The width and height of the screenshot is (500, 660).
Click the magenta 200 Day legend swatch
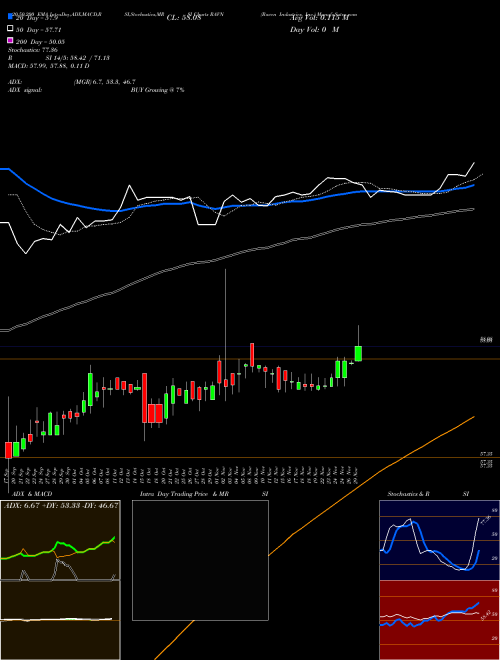coord(11,40)
